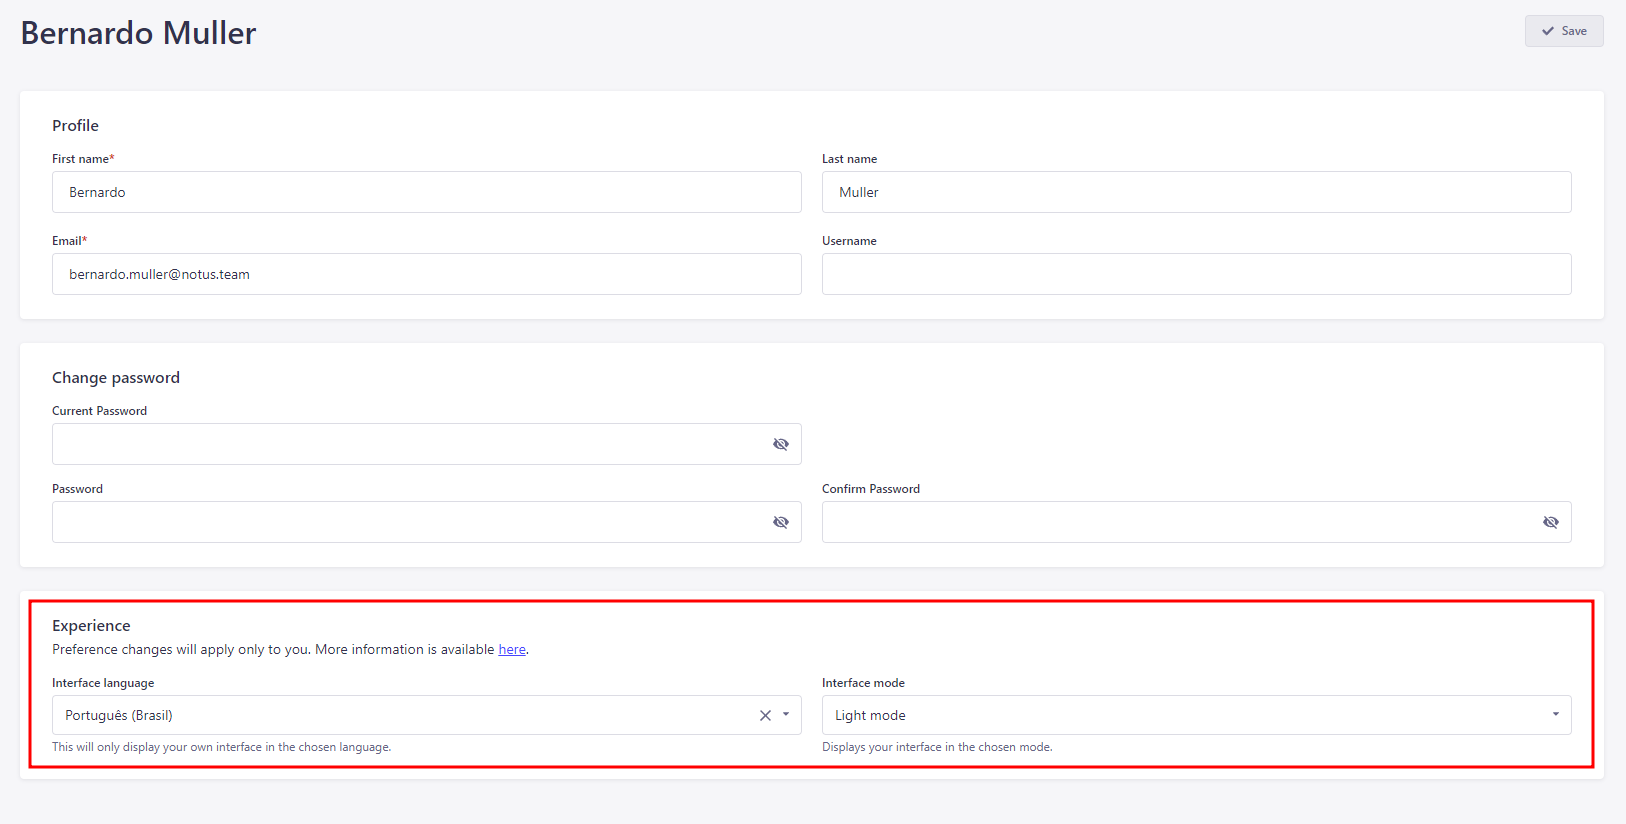Click the Interface language label
1626x824 pixels.
[x=103, y=683]
